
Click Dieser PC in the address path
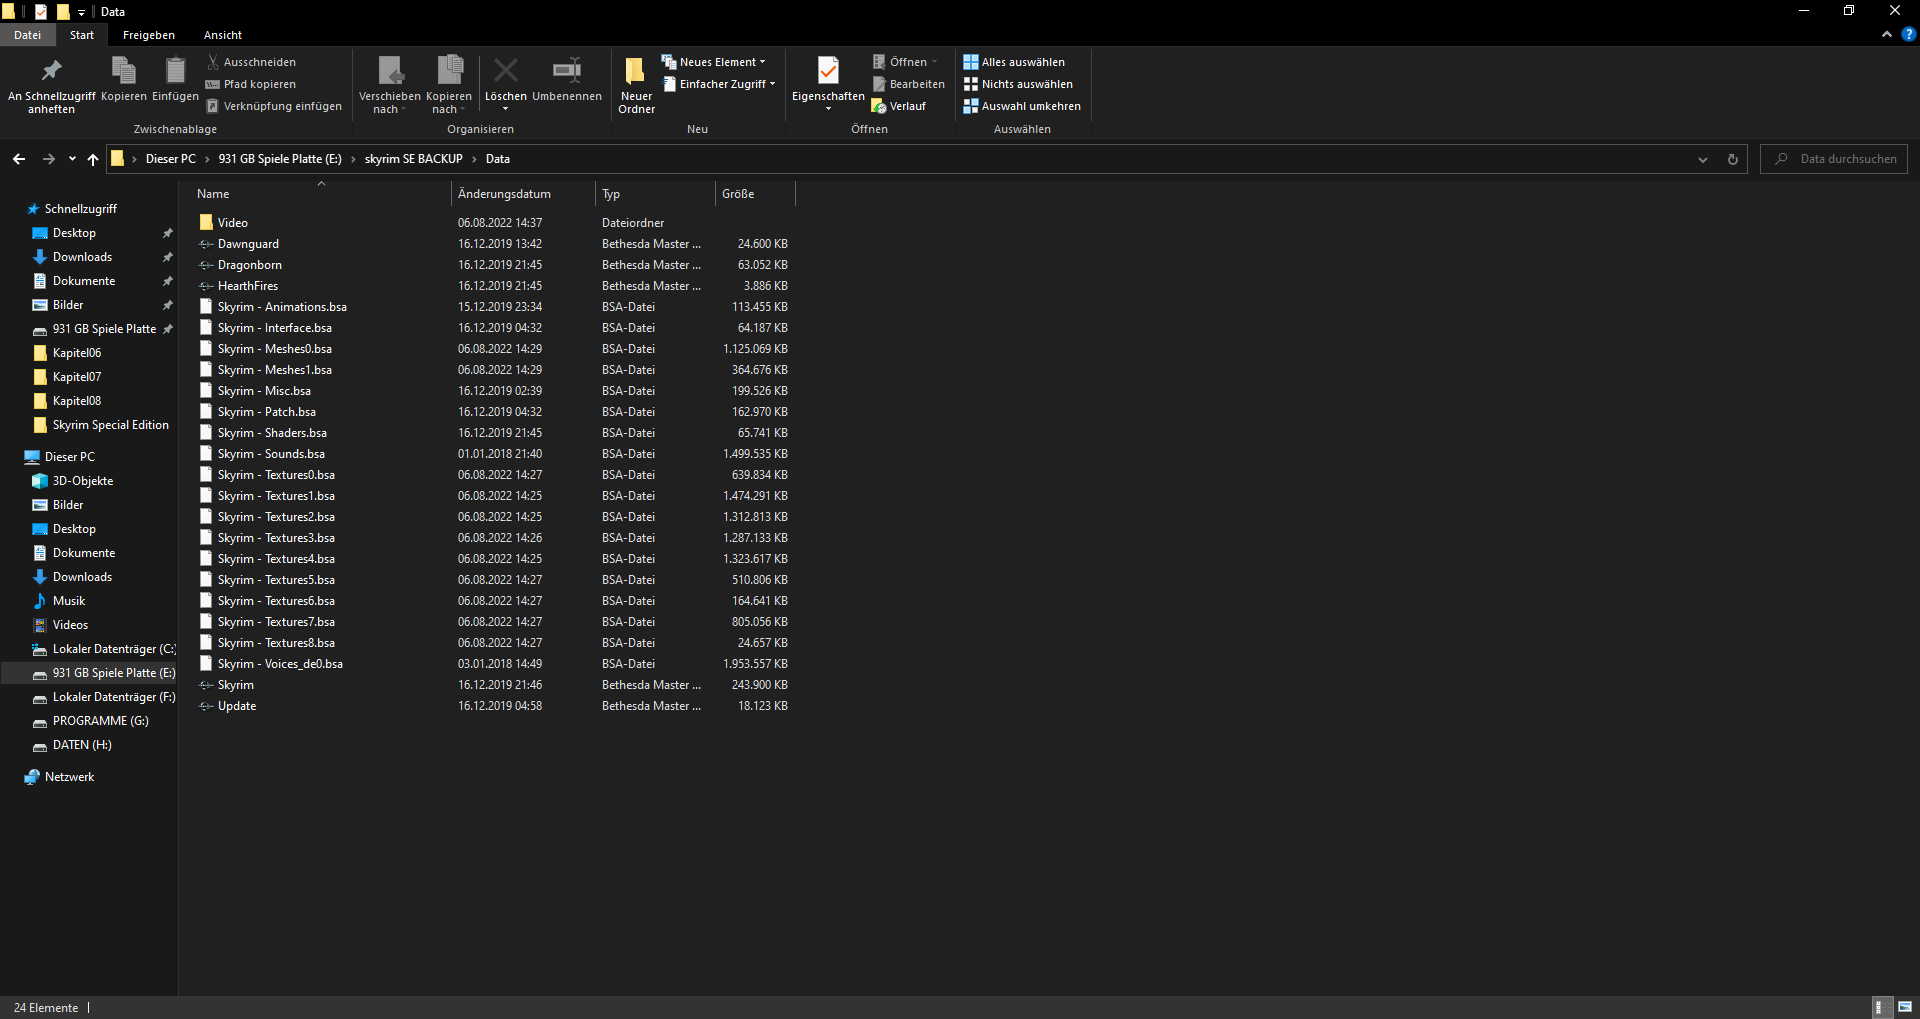tap(171, 159)
